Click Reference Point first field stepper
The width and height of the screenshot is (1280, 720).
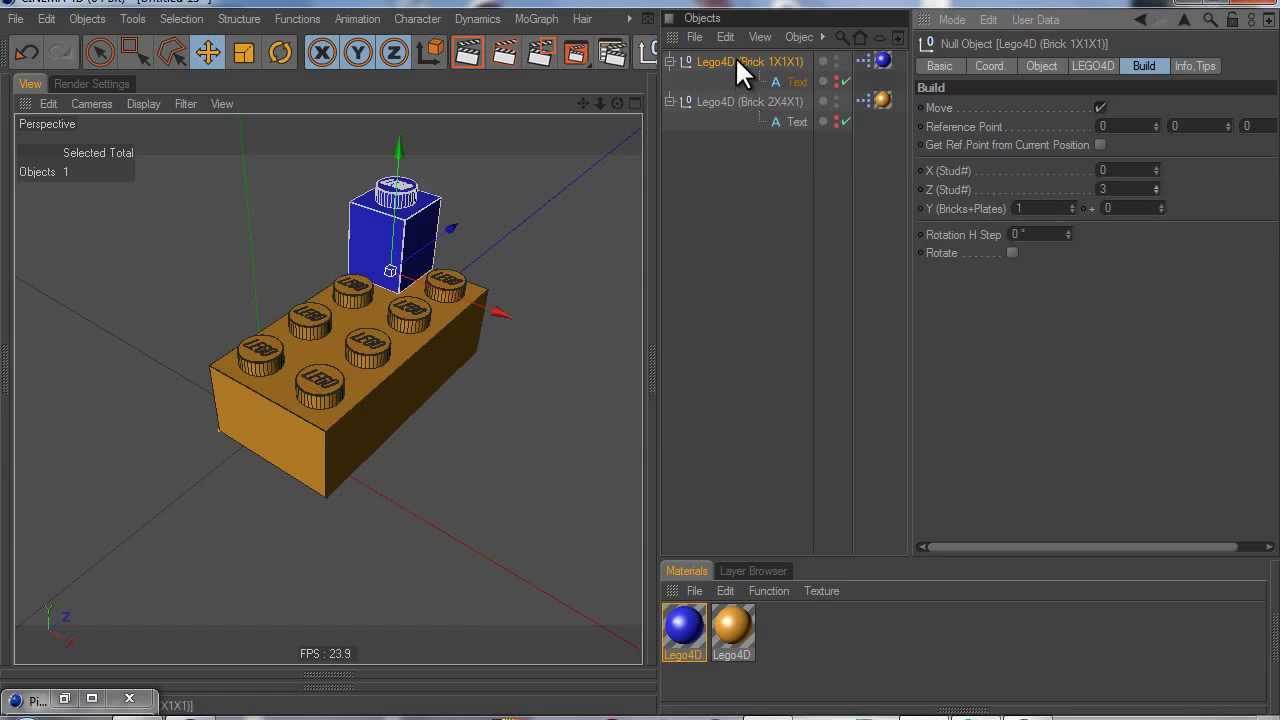pyautogui.click(x=1156, y=127)
